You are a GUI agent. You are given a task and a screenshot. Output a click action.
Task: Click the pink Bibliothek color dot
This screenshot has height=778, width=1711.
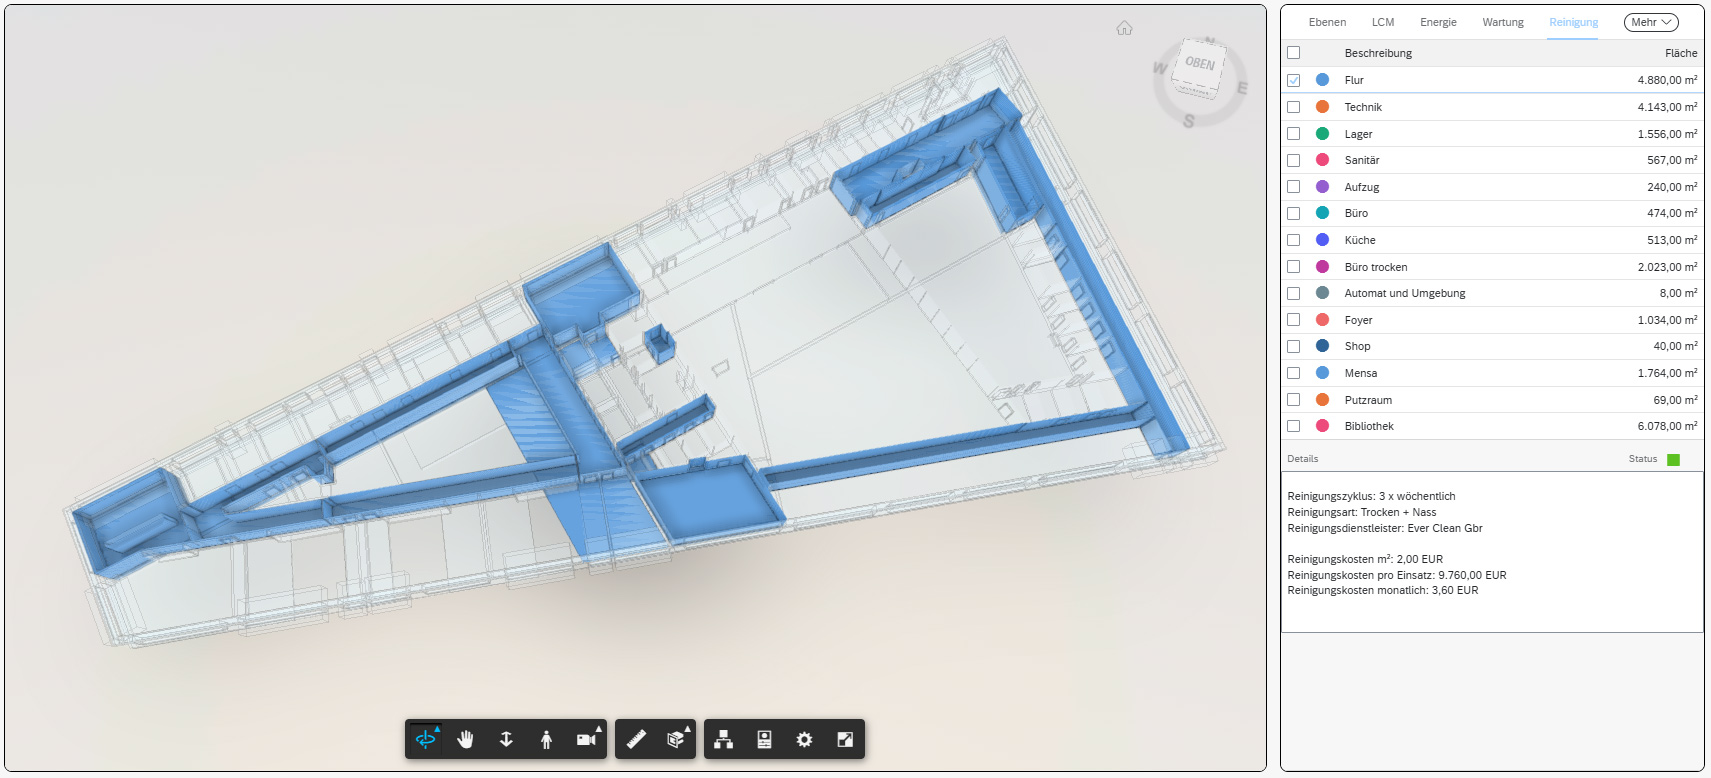1322,426
